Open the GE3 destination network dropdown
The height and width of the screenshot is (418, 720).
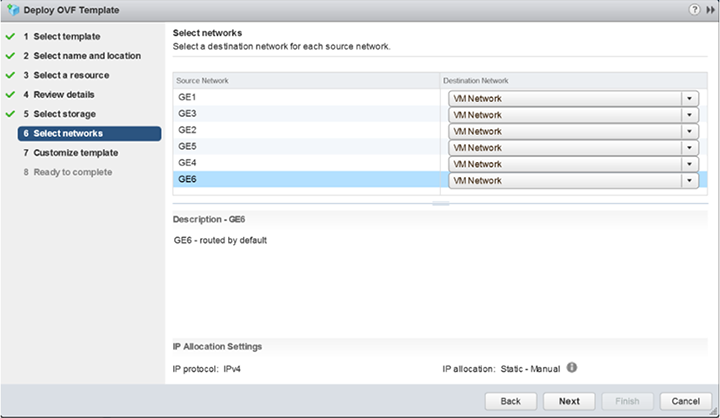(x=689, y=115)
